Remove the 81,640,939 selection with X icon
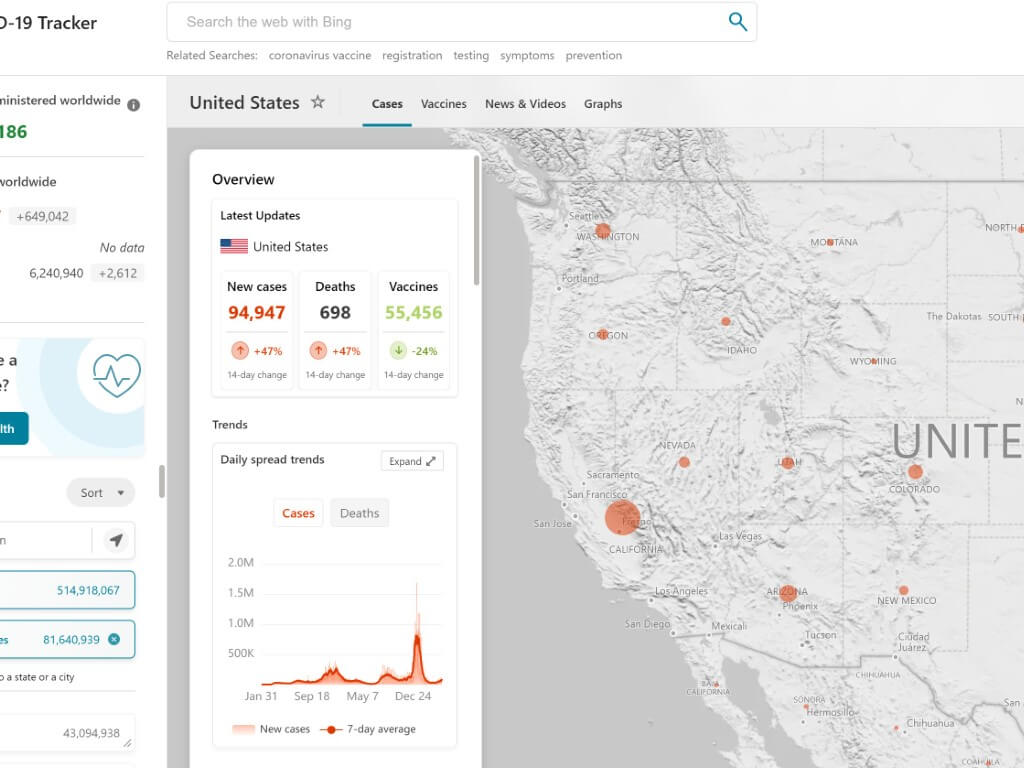Viewport: 1024px width, 768px height. [x=114, y=639]
